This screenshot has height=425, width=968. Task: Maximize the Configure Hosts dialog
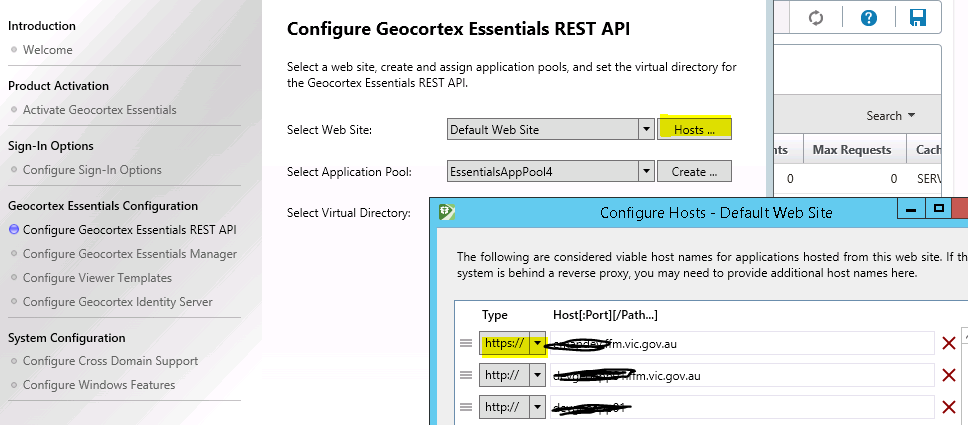pos(939,210)
